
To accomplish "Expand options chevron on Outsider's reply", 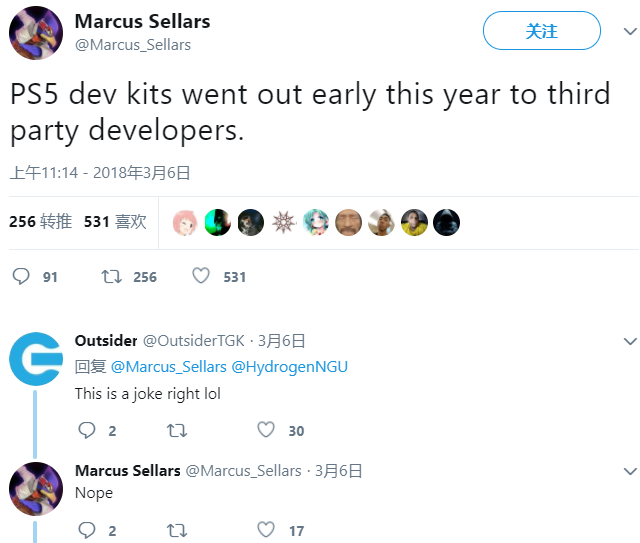I will [x=629, y=342].
